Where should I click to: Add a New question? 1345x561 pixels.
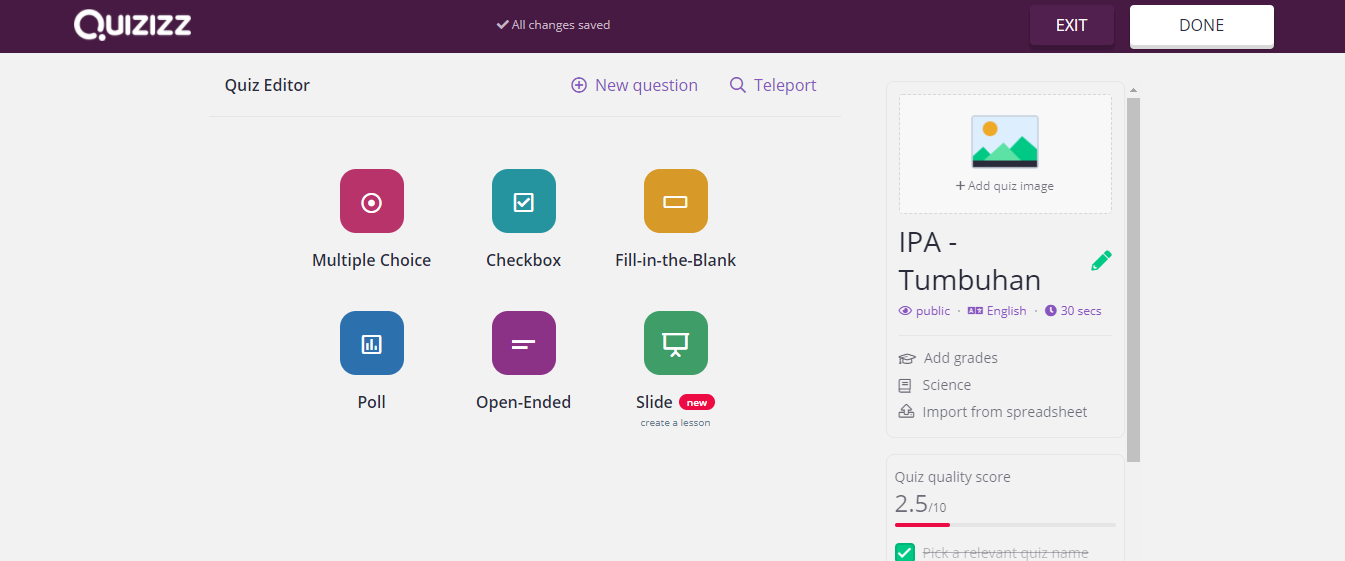[634, 85]
